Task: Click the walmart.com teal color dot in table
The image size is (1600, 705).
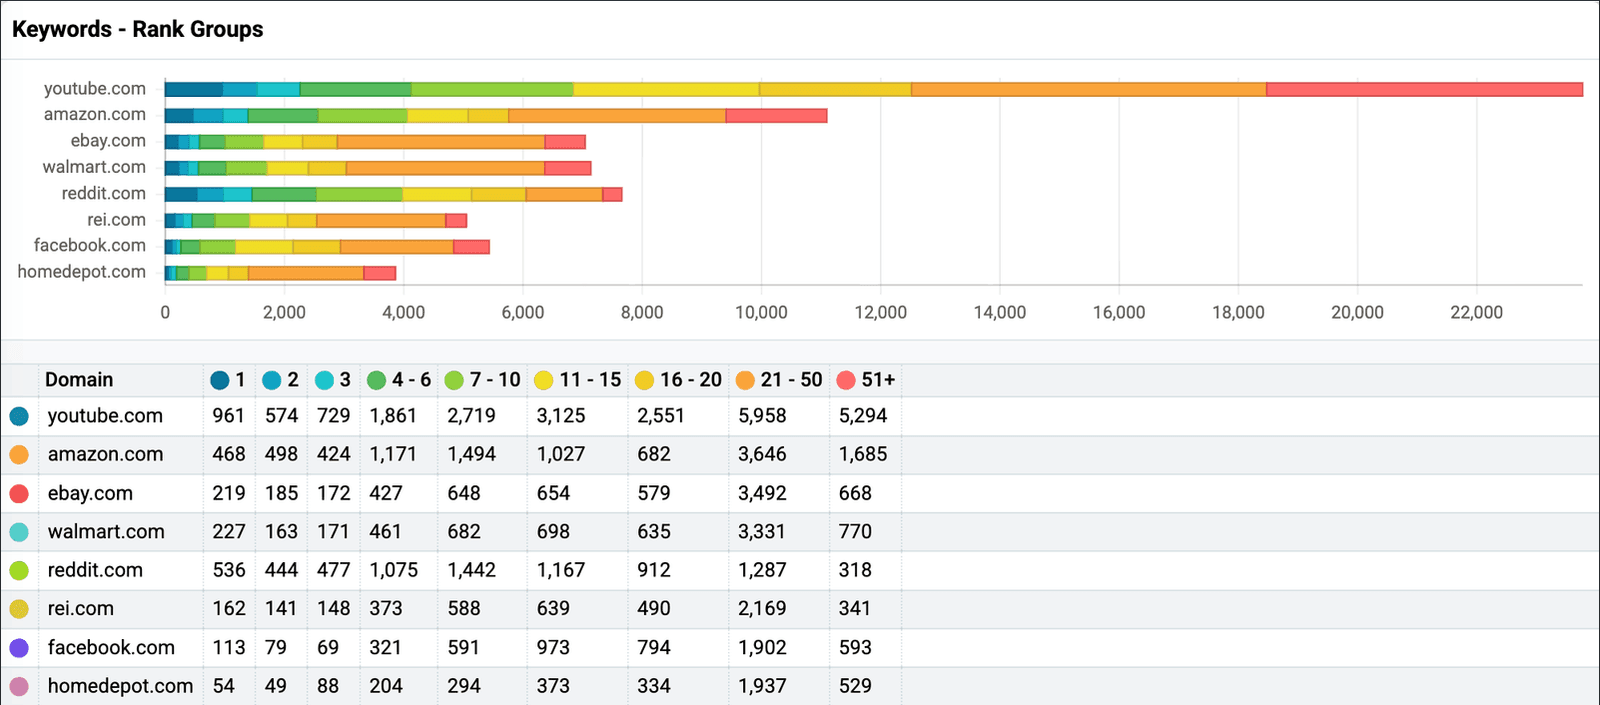Action: tap(19, 532)
